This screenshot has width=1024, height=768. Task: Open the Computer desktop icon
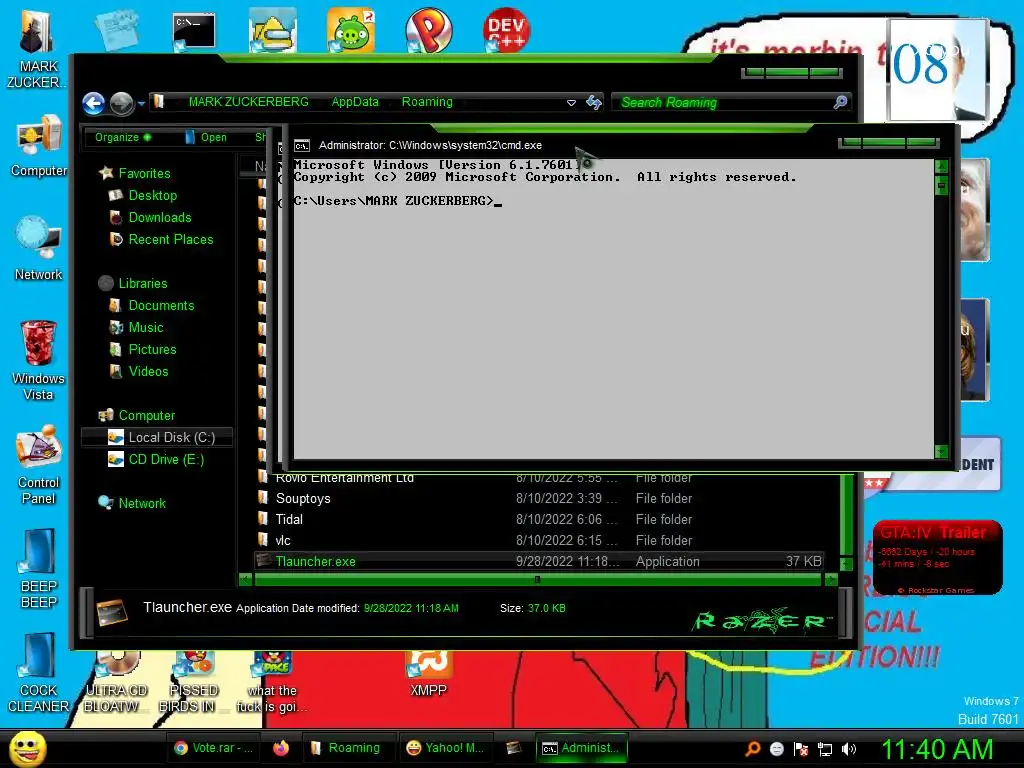click(39, 145)
